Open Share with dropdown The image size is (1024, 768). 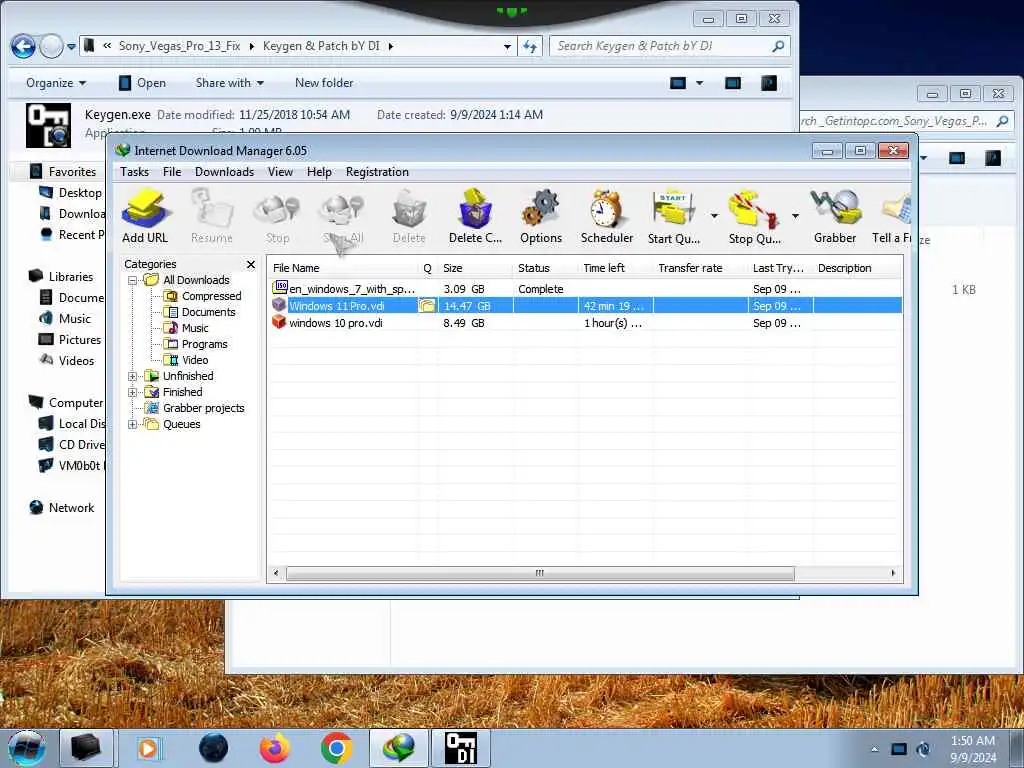[229, 83]
